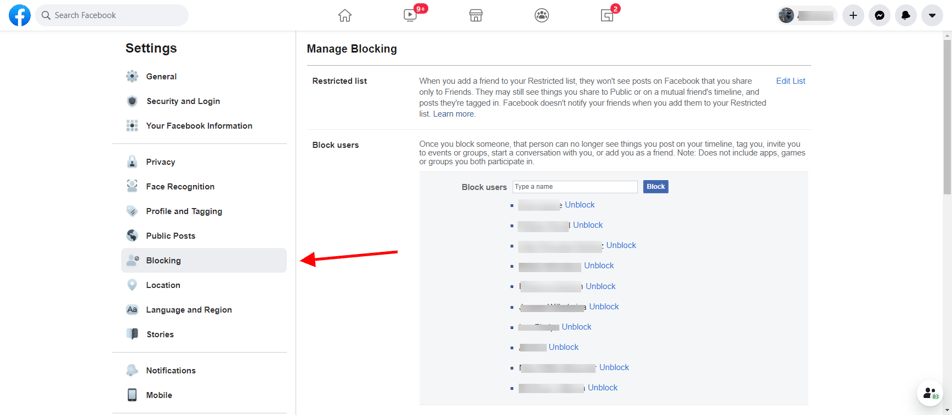Click the Blocking person icon

pyautogui.click(x=132, y=260)
